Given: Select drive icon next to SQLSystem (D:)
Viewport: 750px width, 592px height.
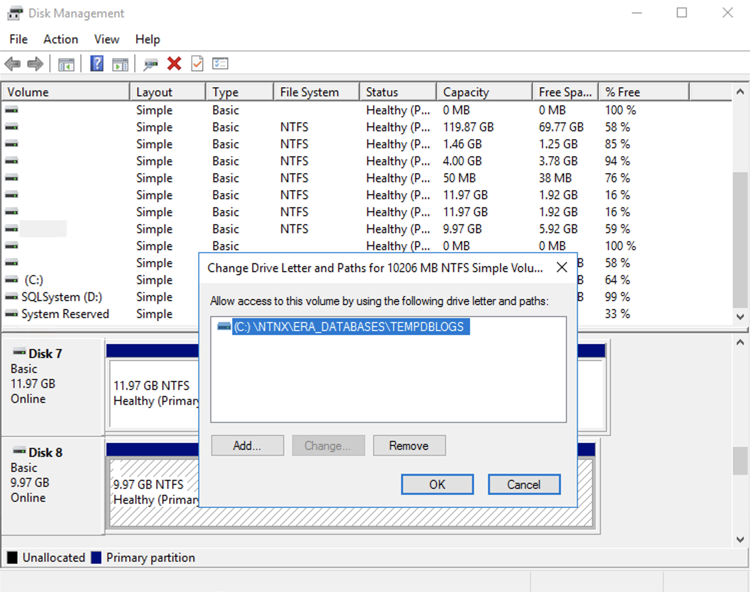Looking at the screenshot, I should pyautogui.click(x=11, y=297).
